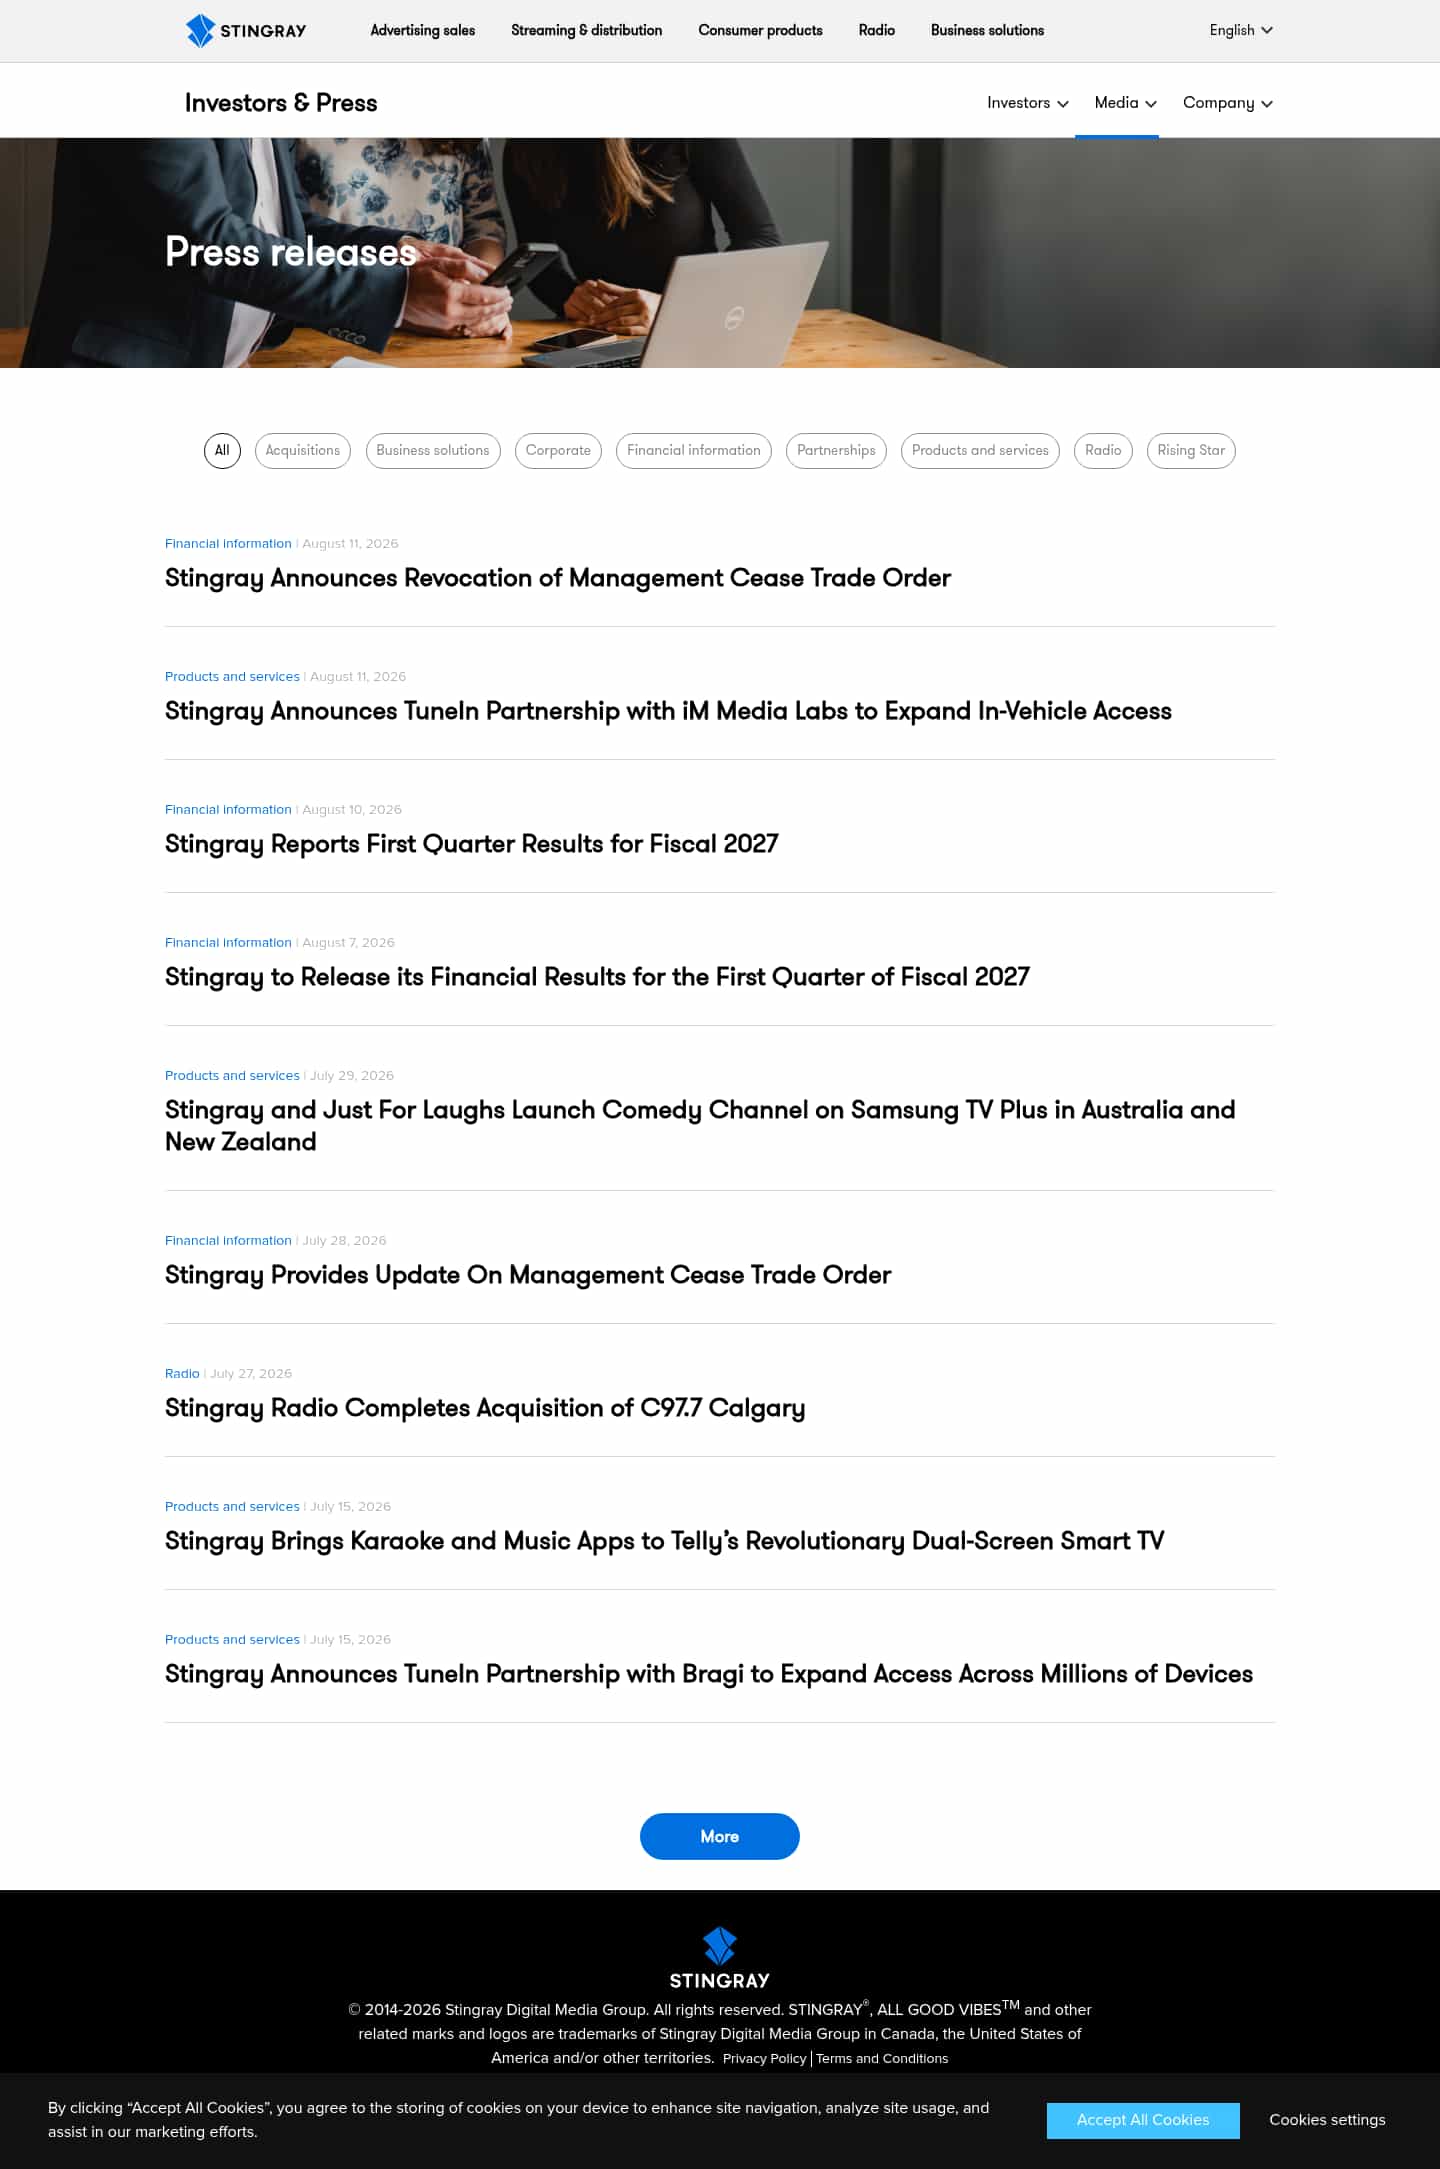Filter press releases by Business solutions

[x=433, y=451]
